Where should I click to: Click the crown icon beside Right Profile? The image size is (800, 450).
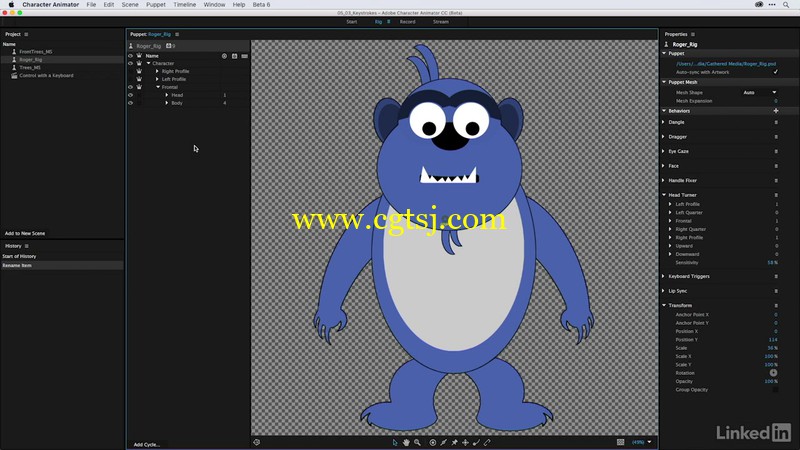(x=139, y=71)
